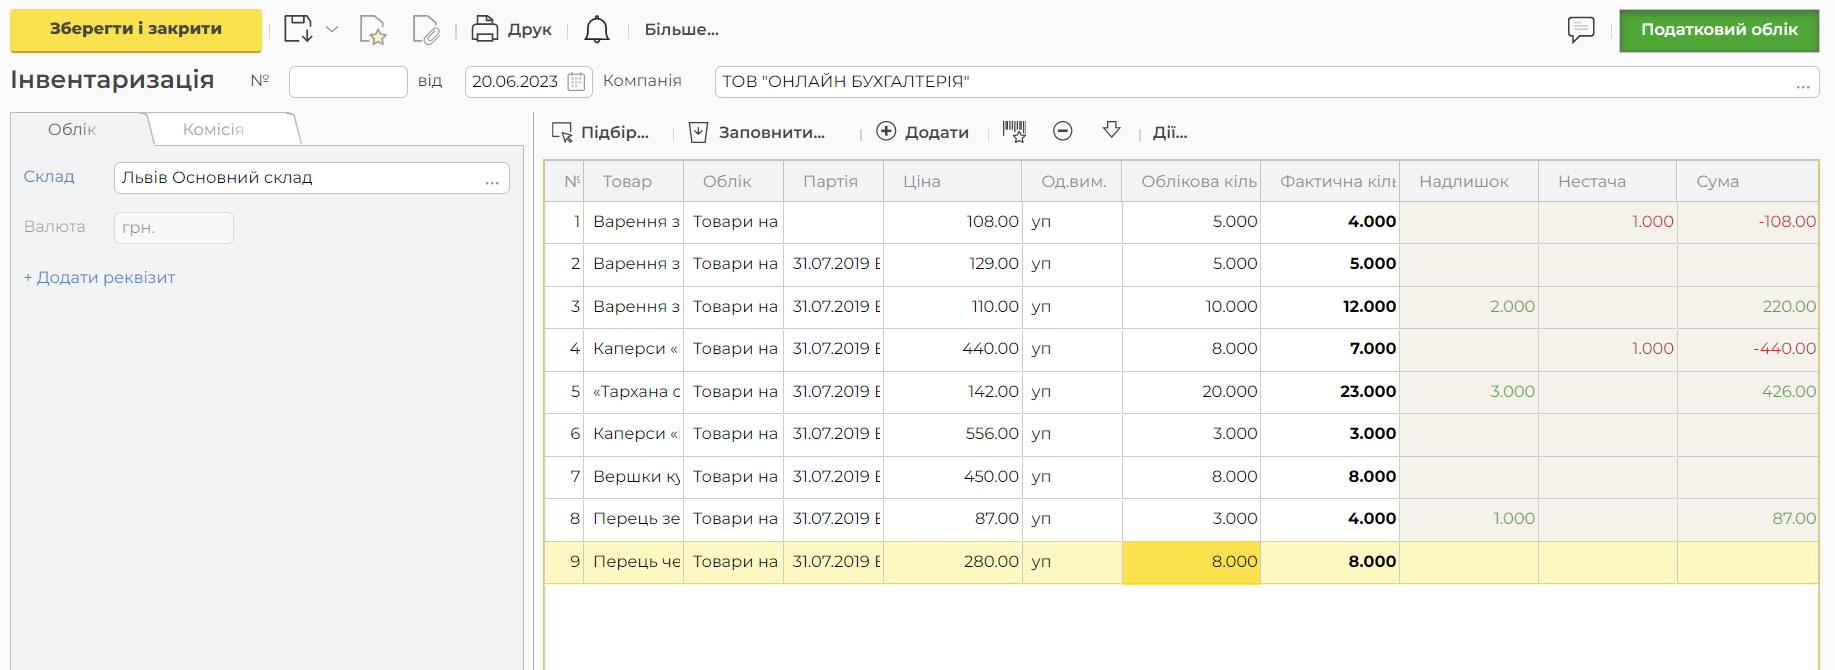
Task: Click the document with star icon
Action: (372, 30)
